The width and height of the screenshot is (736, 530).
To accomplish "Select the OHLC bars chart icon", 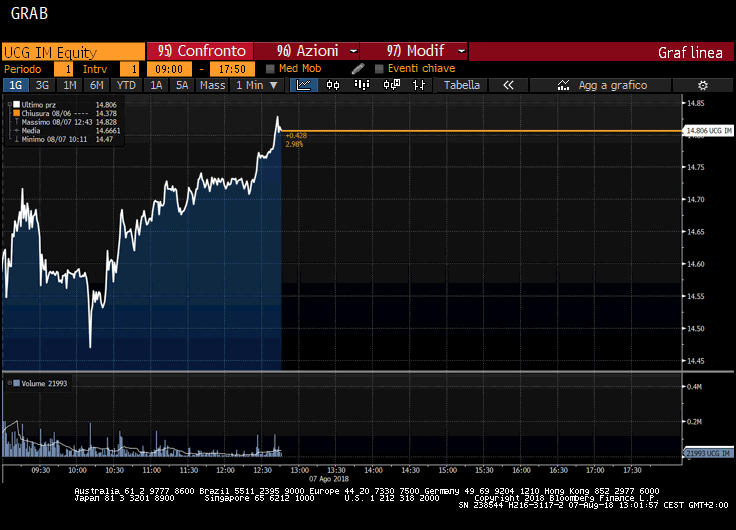I will (x=419, y=85).
